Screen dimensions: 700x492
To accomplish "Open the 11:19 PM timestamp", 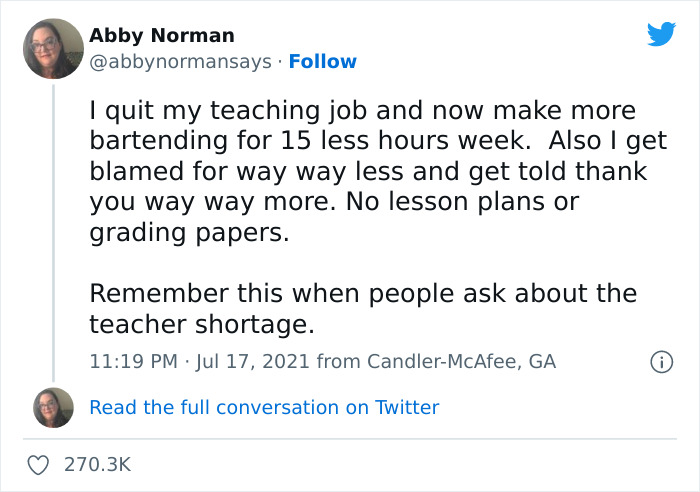I will tap(131, 362).
